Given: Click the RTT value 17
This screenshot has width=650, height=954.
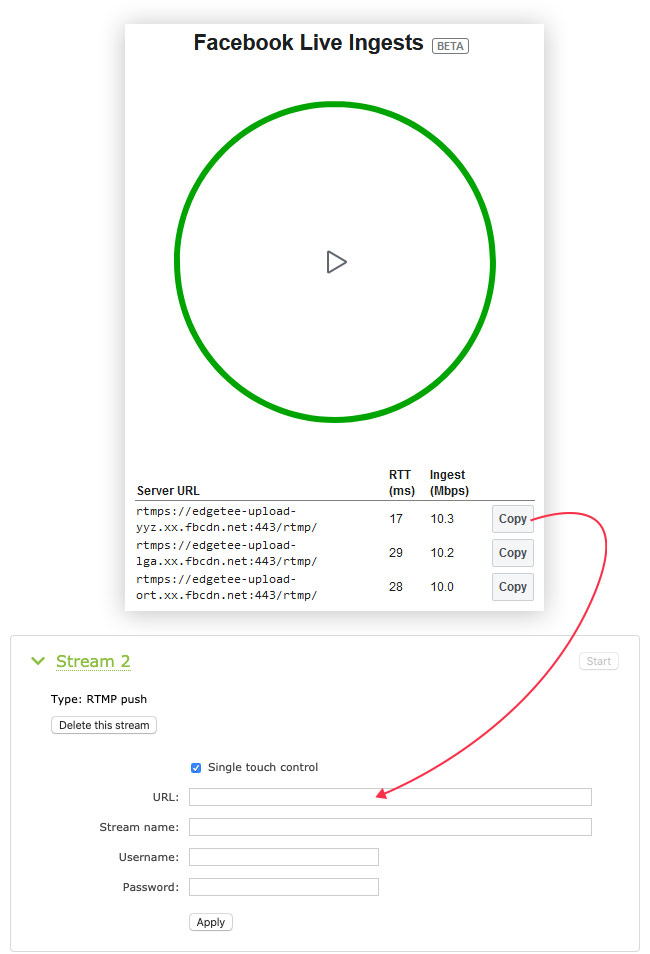Looking at the screenshot, I should [396, 519].
